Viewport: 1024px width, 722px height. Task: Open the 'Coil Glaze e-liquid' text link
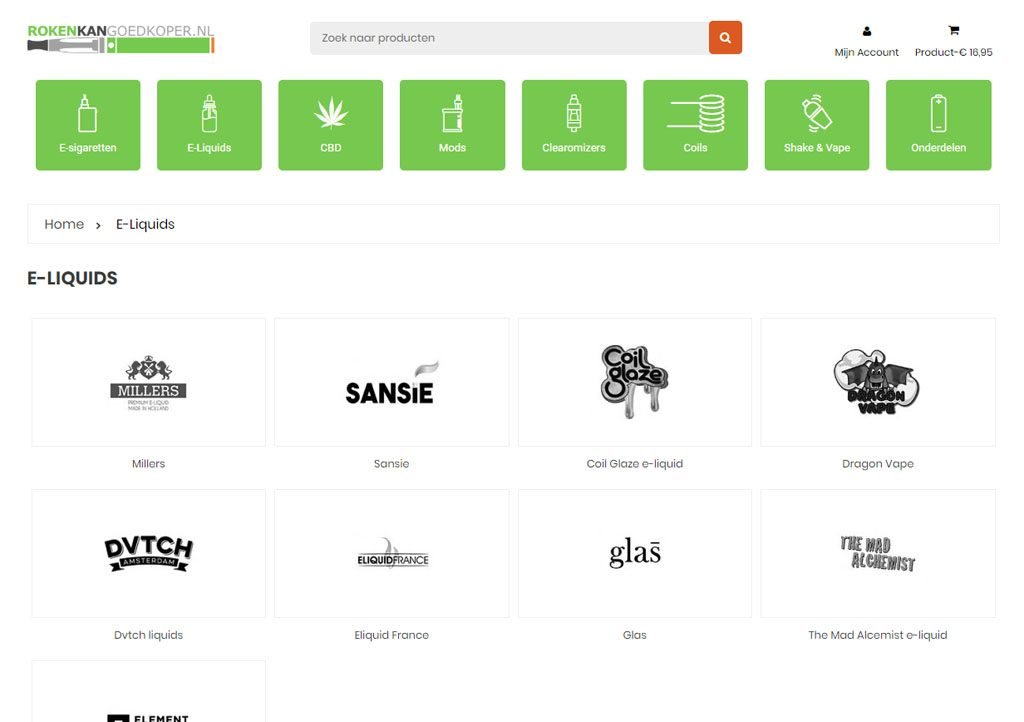[x=635, y=463]
